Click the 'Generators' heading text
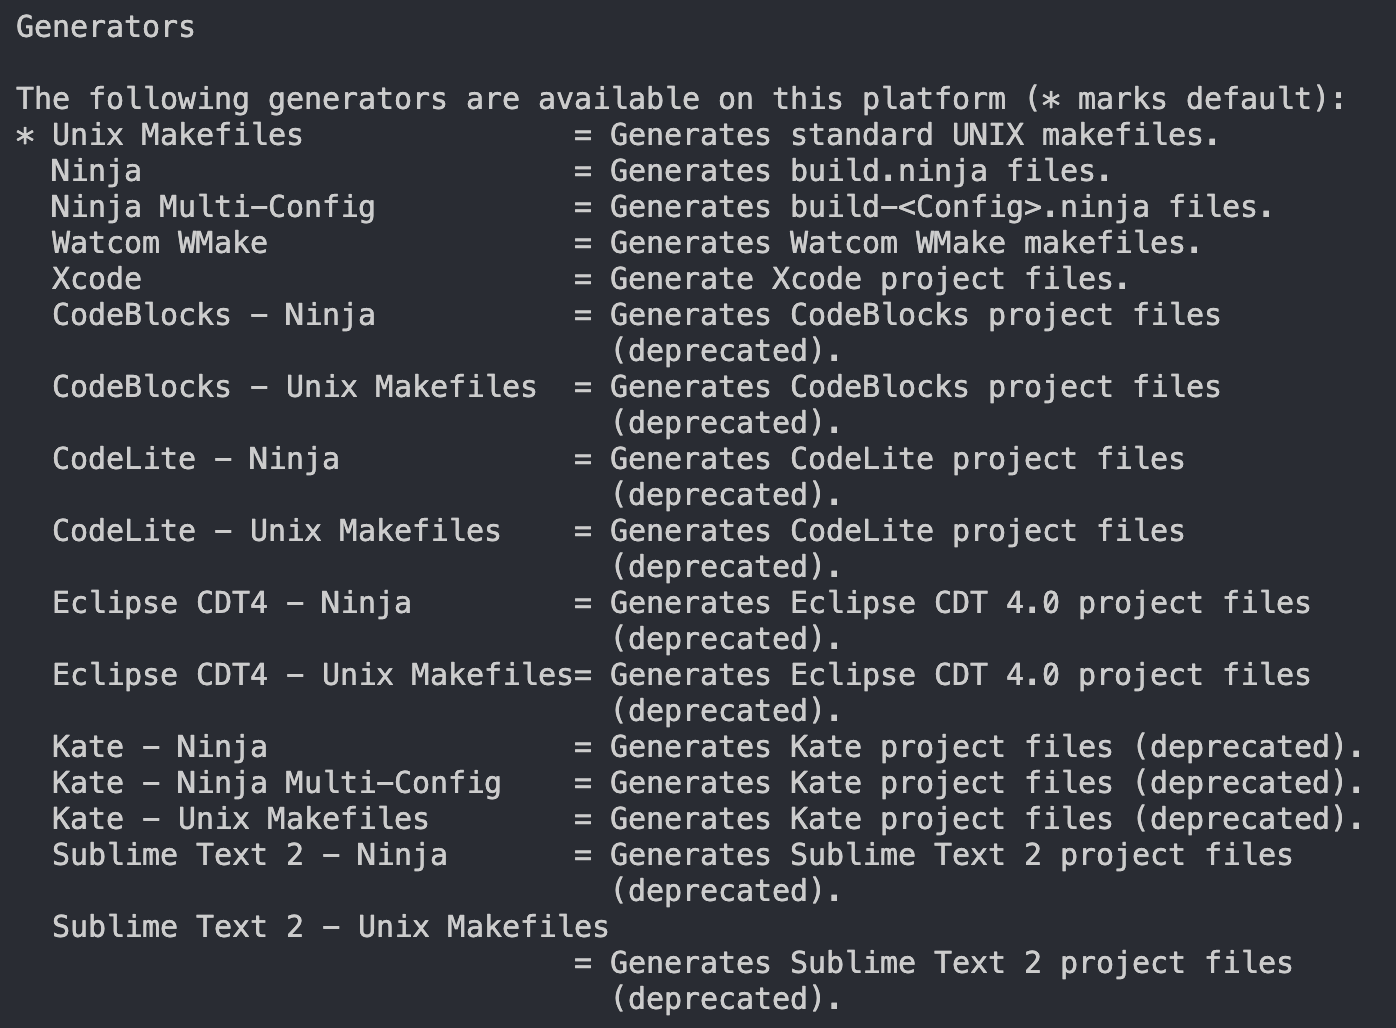The height and width of the screenshot is (1028, 1396). (x=105, y=27)
